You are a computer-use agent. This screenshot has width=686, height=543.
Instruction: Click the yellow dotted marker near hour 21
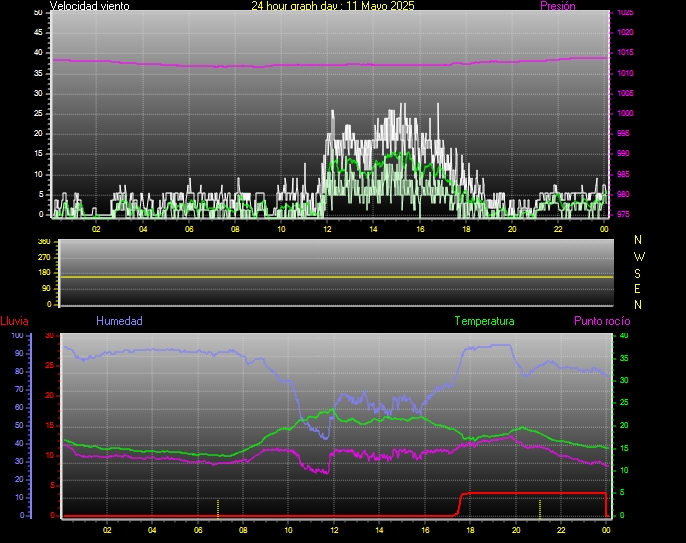540,508
